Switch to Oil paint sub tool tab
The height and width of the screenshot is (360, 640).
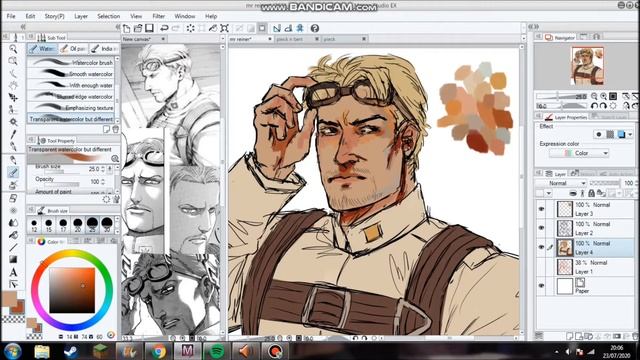tap(73, 49)
